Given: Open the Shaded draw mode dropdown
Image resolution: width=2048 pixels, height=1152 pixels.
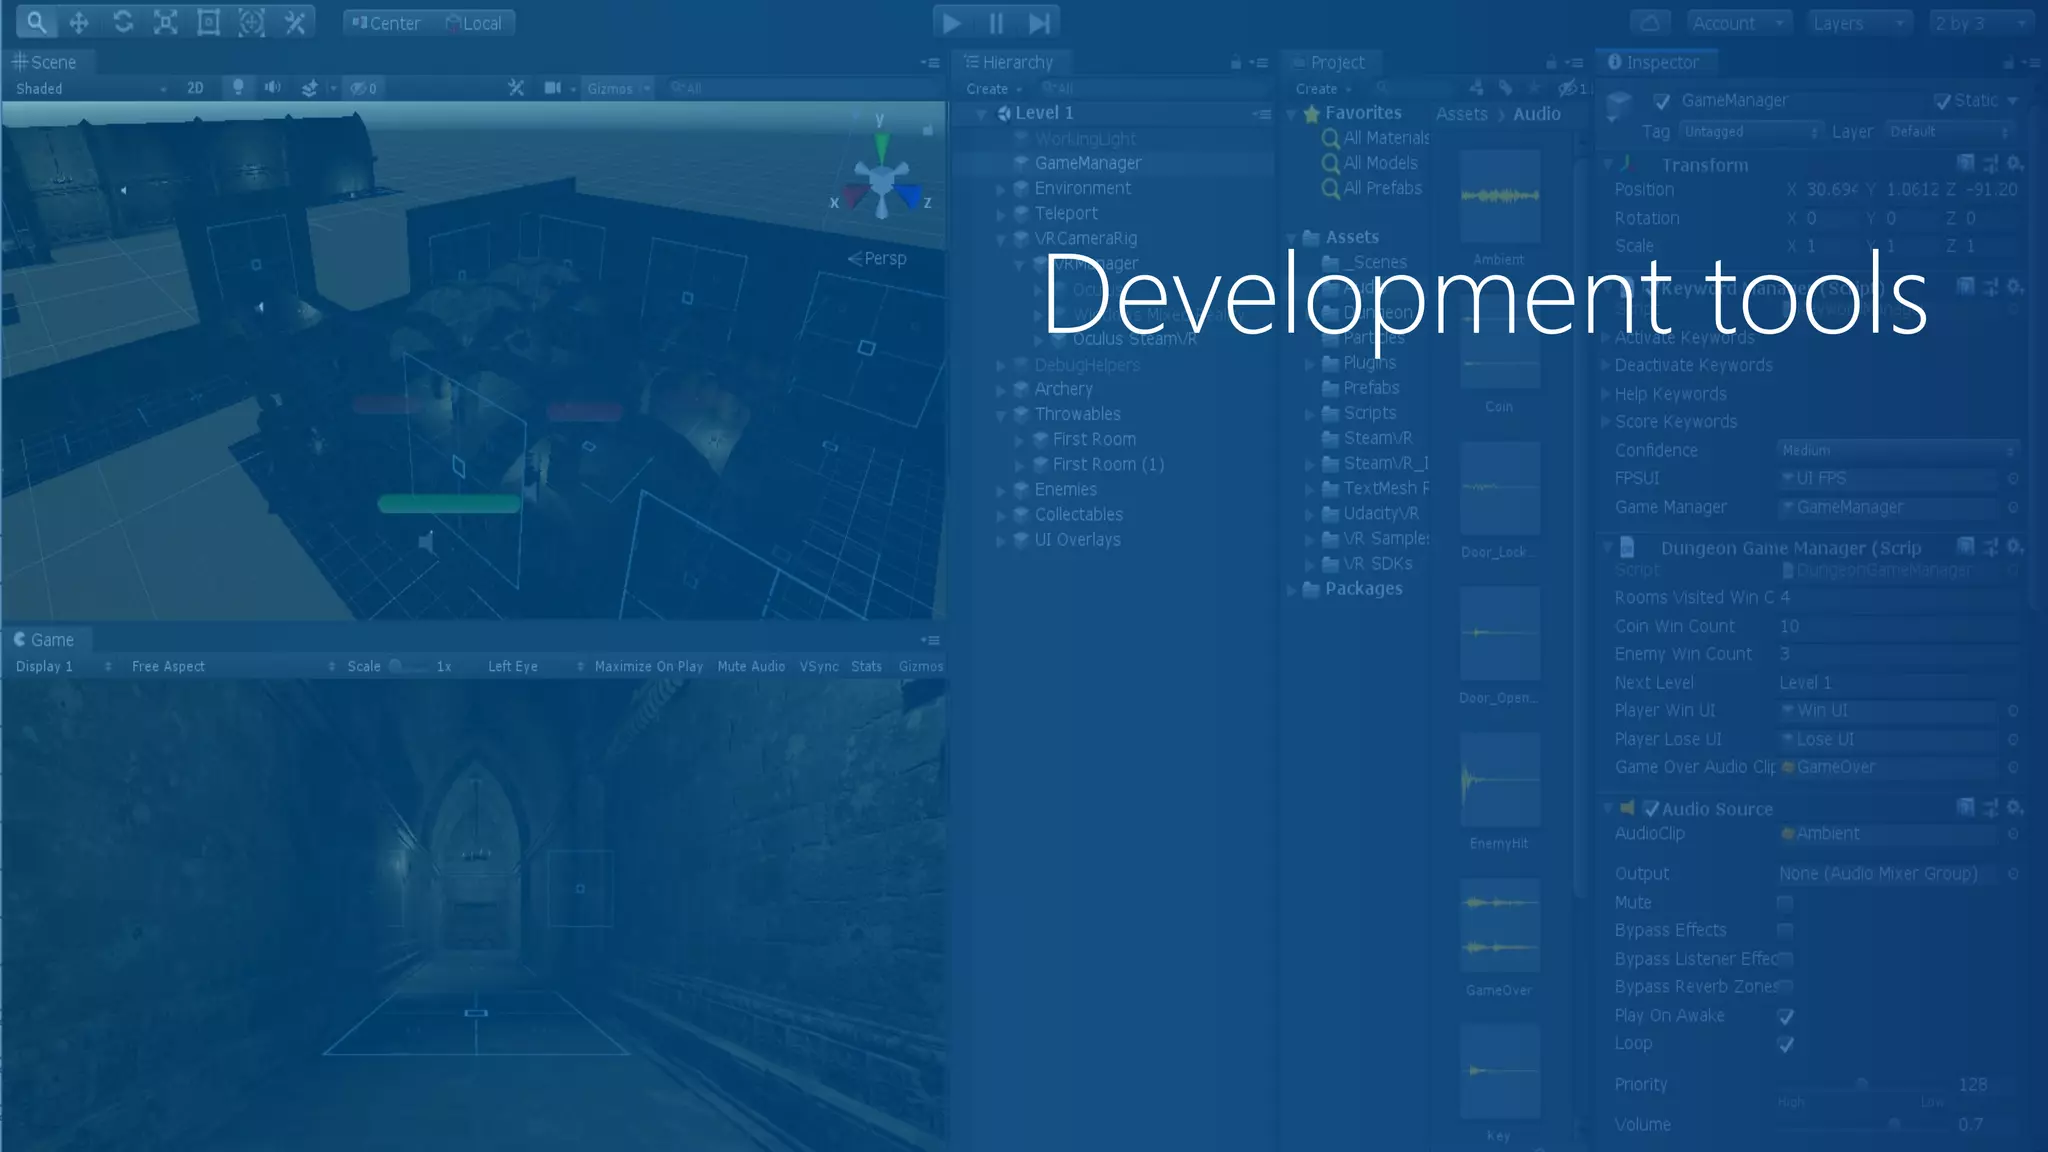Looking at the screenshot, I should [90, 88].
